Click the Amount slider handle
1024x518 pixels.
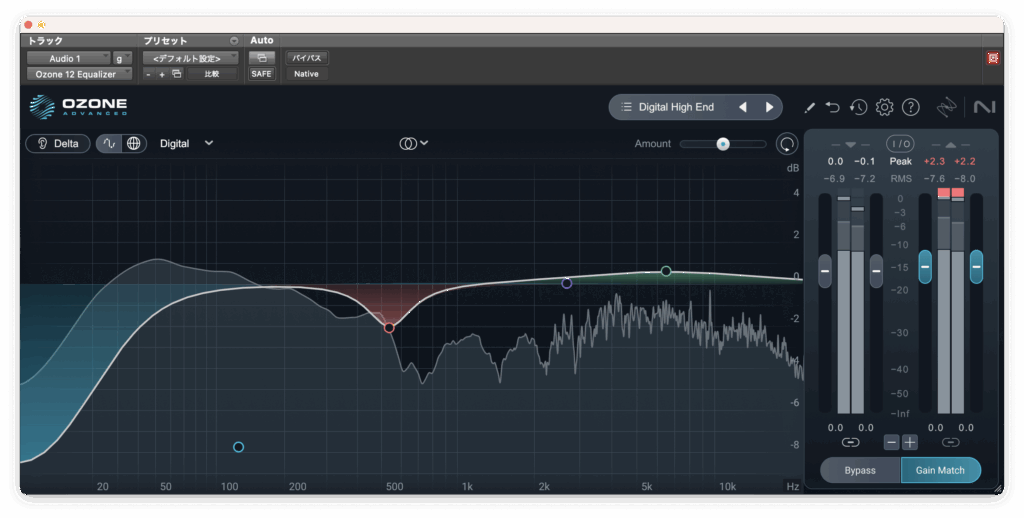click(x=722, y=144)
